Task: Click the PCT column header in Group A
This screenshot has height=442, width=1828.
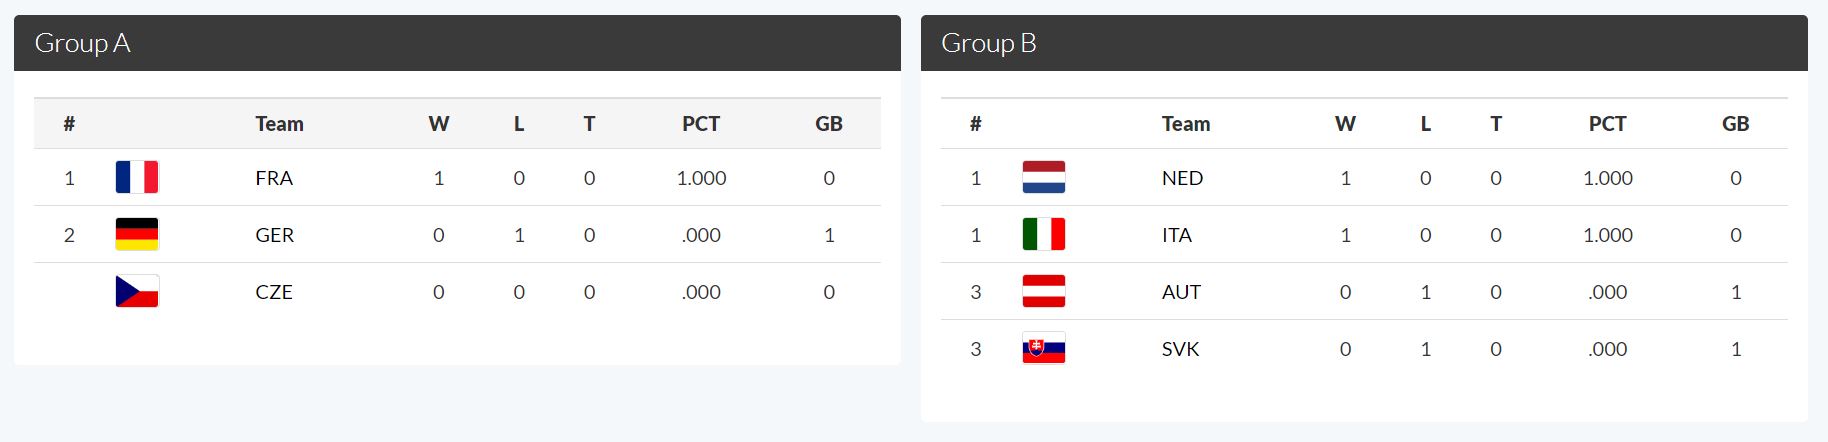Action: click(x=701, y=124)
